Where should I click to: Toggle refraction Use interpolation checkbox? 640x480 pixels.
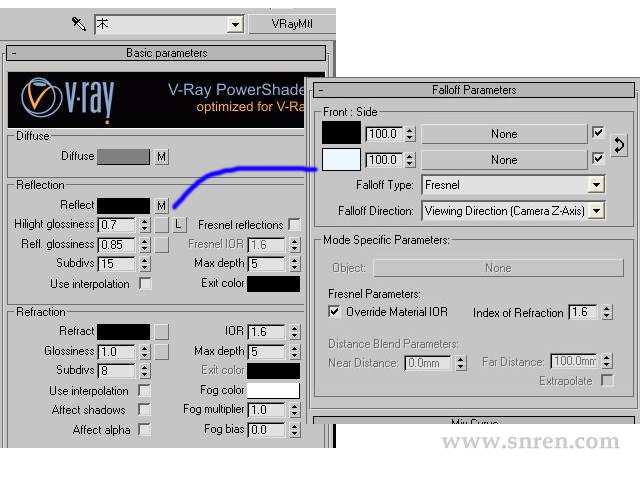(144, 391)
